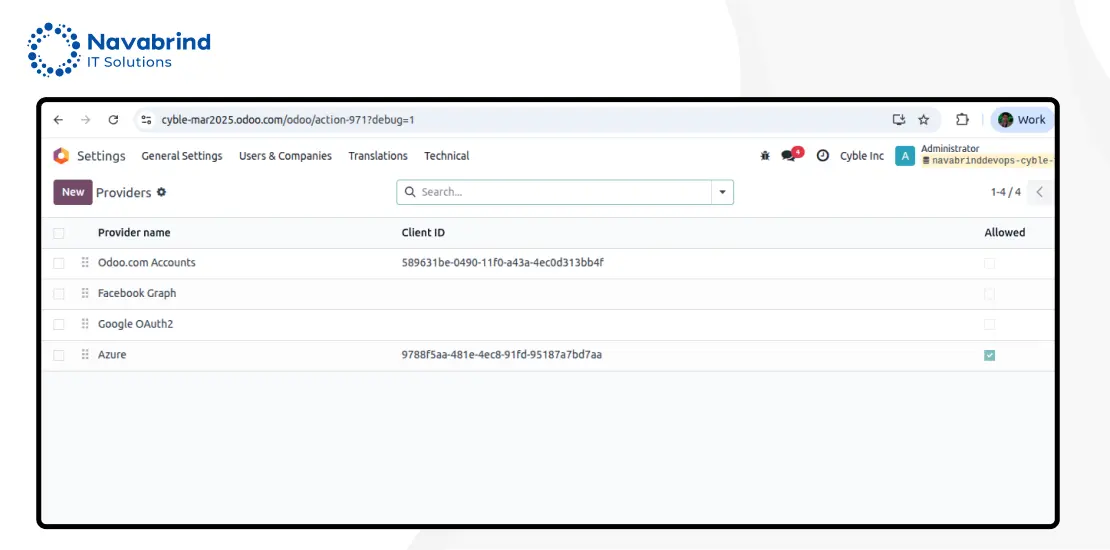
Task: Open the activities clock icon
Action: coord(822,156)
